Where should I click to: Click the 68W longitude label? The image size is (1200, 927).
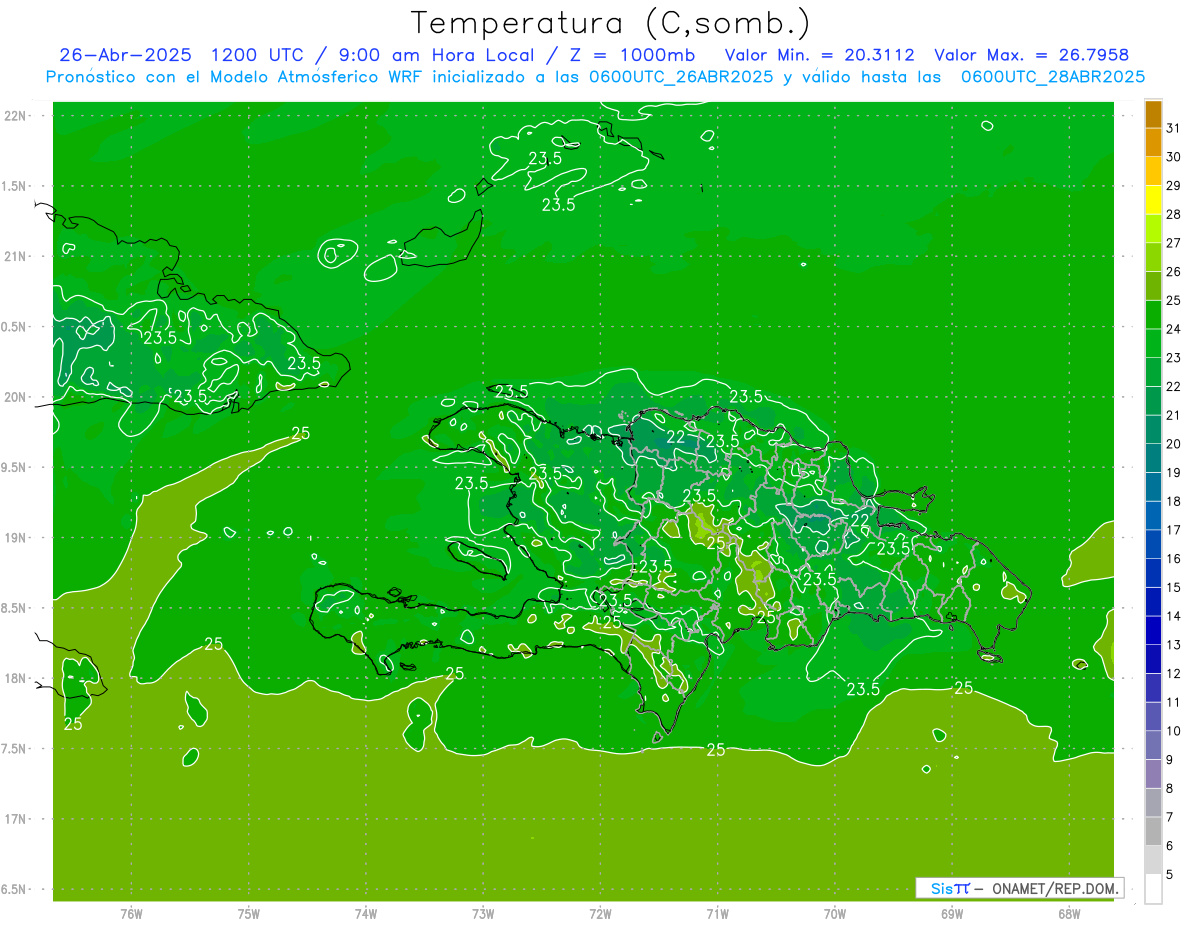1068,914
